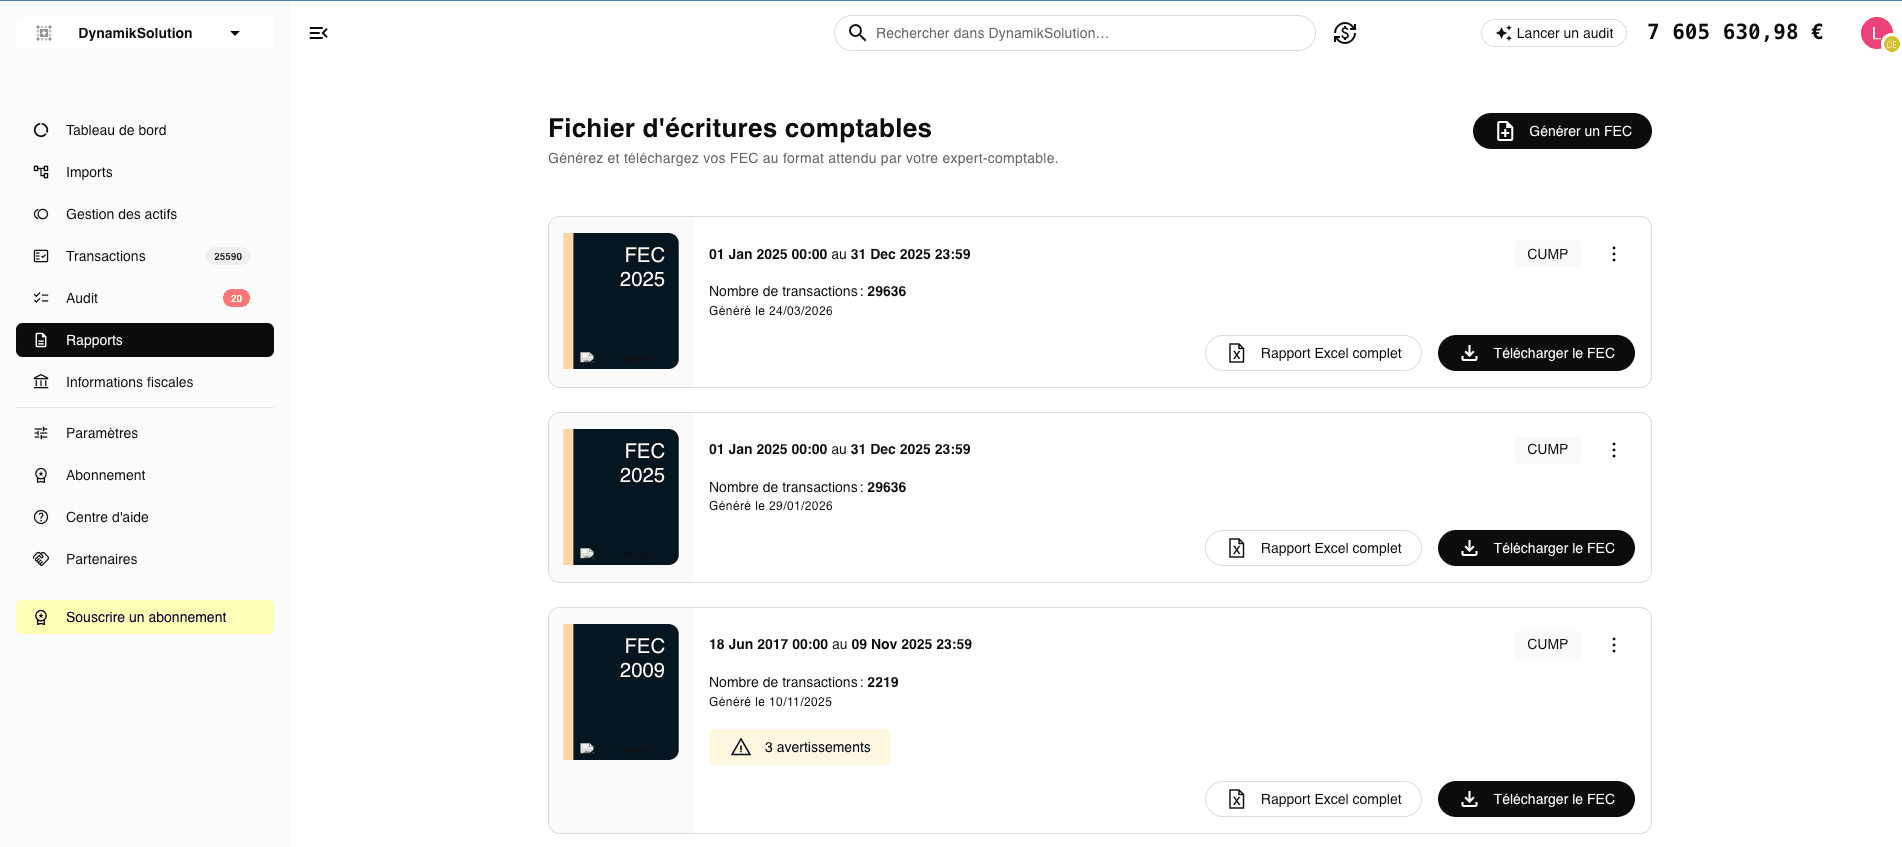Open the Transactions page
The width and height of the screenshot is (1902, 847).
(x=145, y=256)
